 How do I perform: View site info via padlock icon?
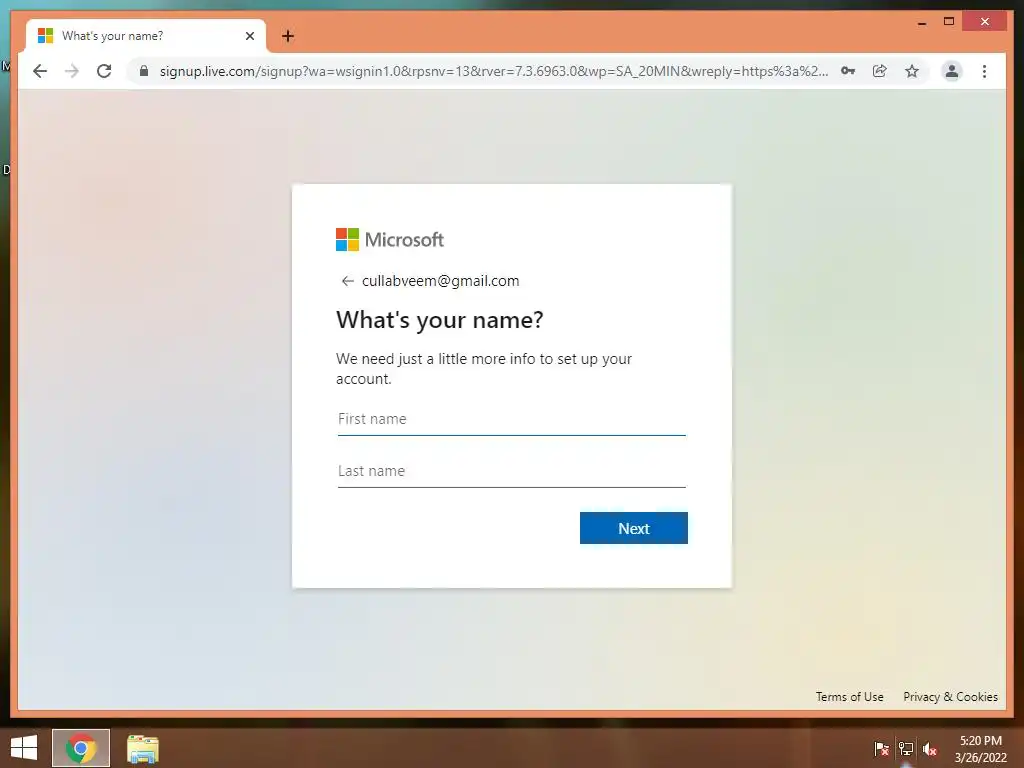(144, 71)
